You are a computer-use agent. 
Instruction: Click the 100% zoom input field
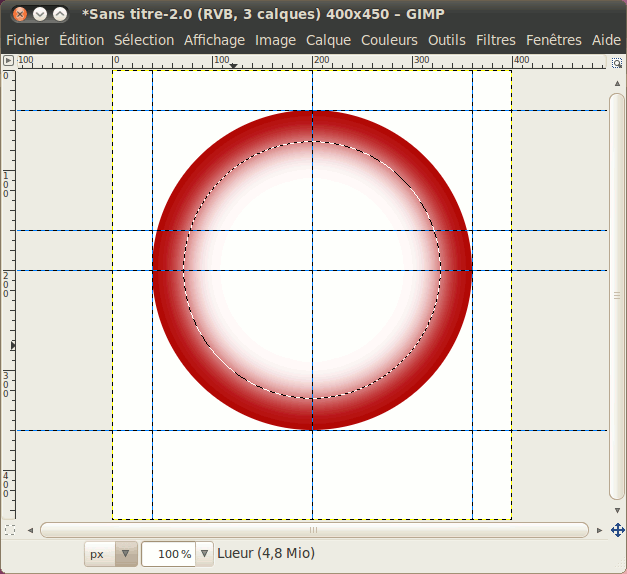tap(168, 553)
